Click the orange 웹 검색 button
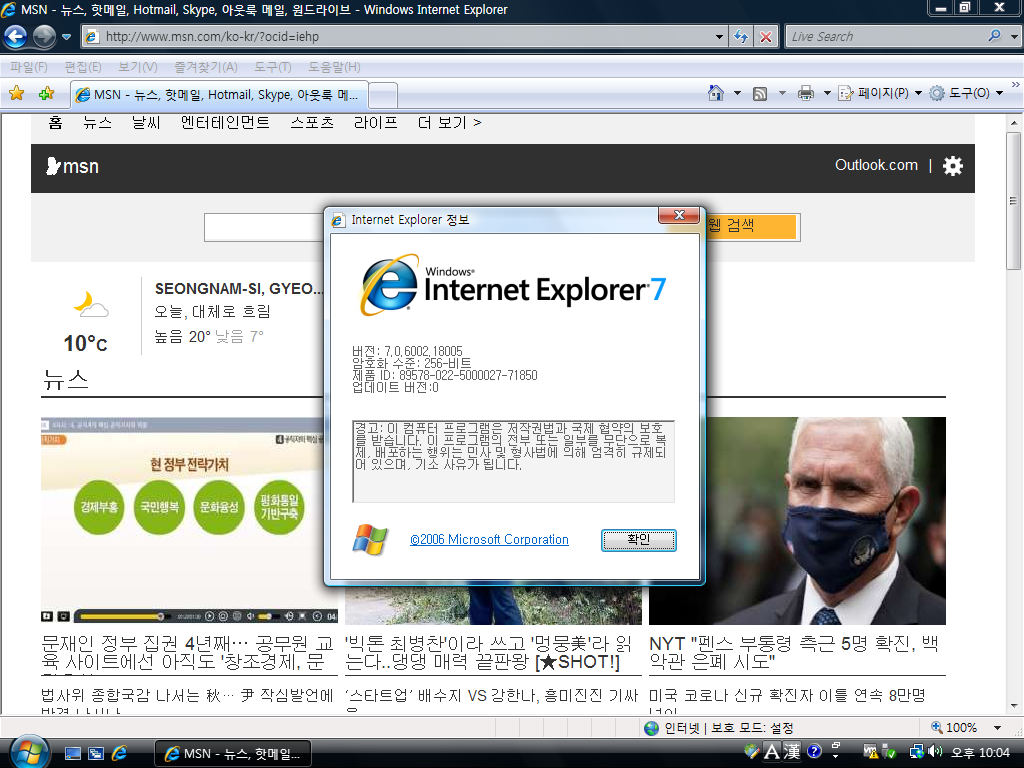 coord(752,227)
